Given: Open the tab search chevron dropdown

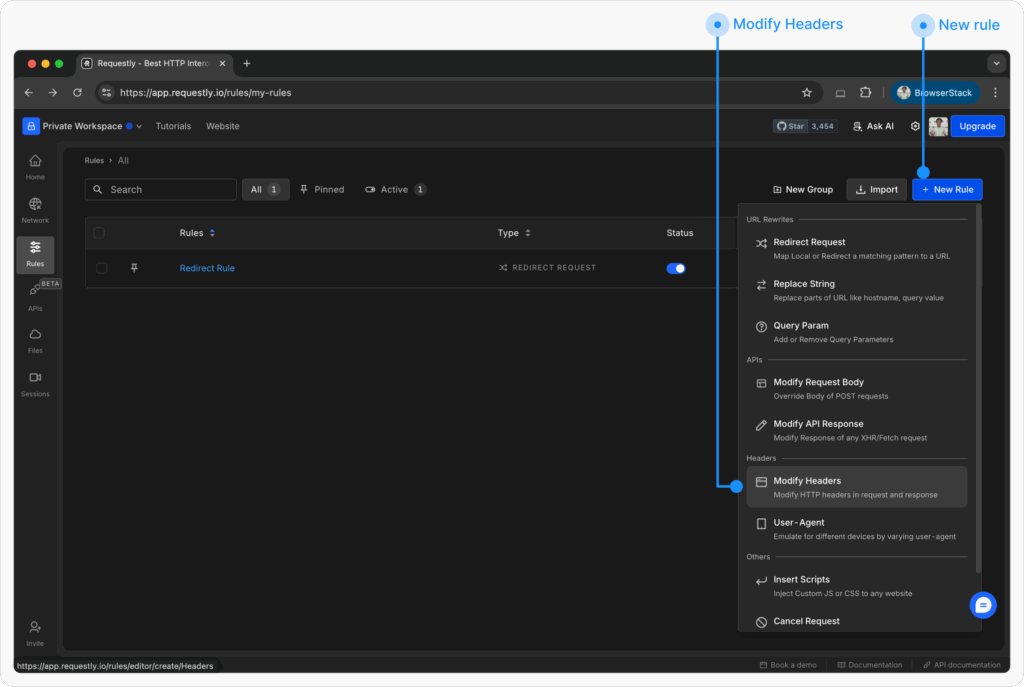Looking at the screenshot, I should [996, 63].
